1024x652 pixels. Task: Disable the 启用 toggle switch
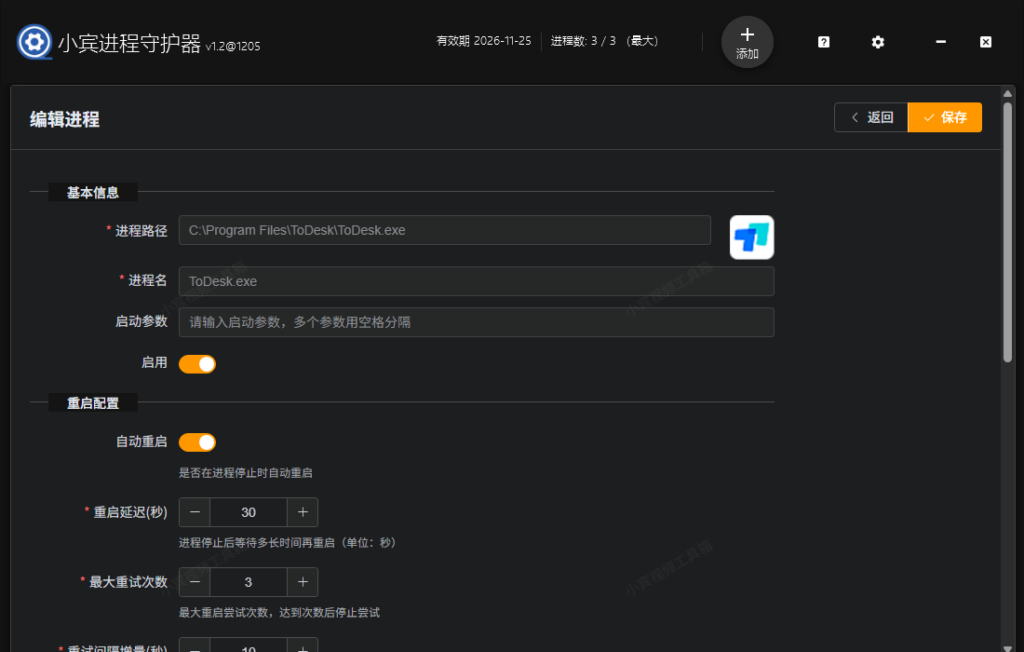[197, 363]
